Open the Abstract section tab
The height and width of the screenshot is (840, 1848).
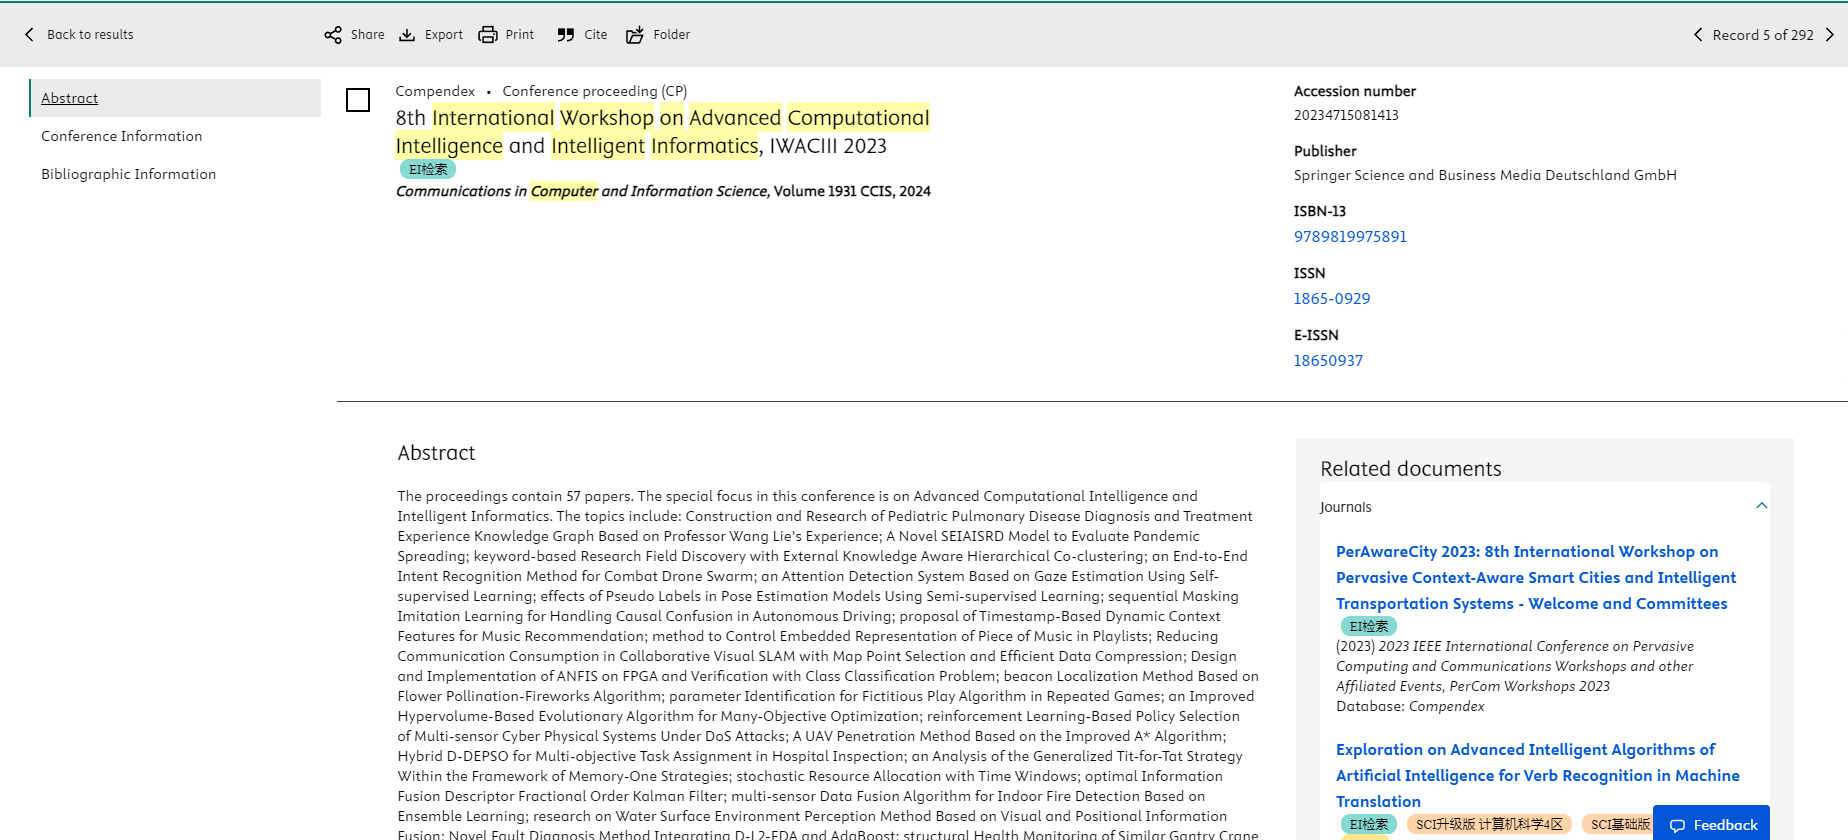[x=70, y=98]
